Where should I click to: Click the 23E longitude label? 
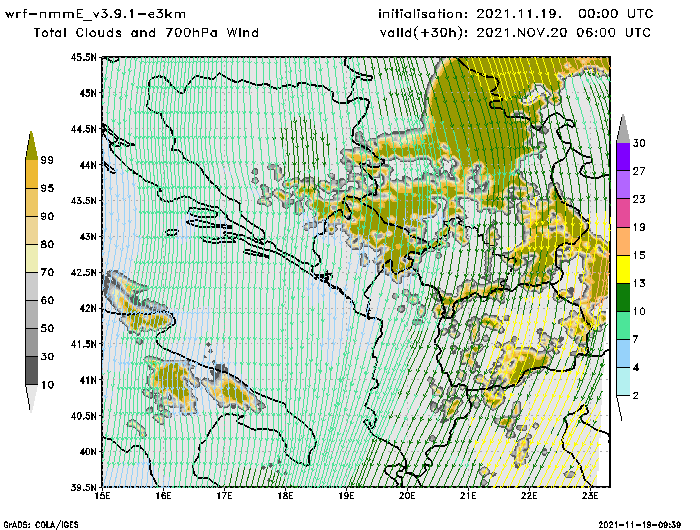tap(590, 496)
